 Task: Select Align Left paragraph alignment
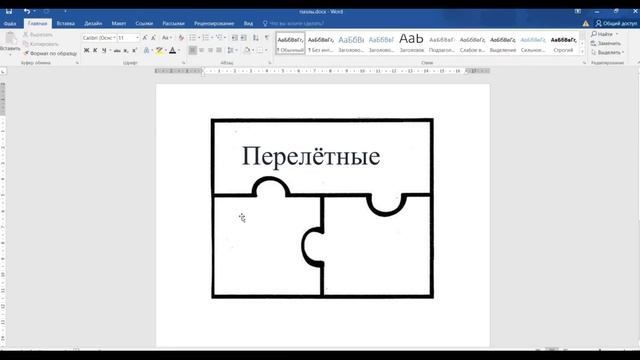click(193, 50)
